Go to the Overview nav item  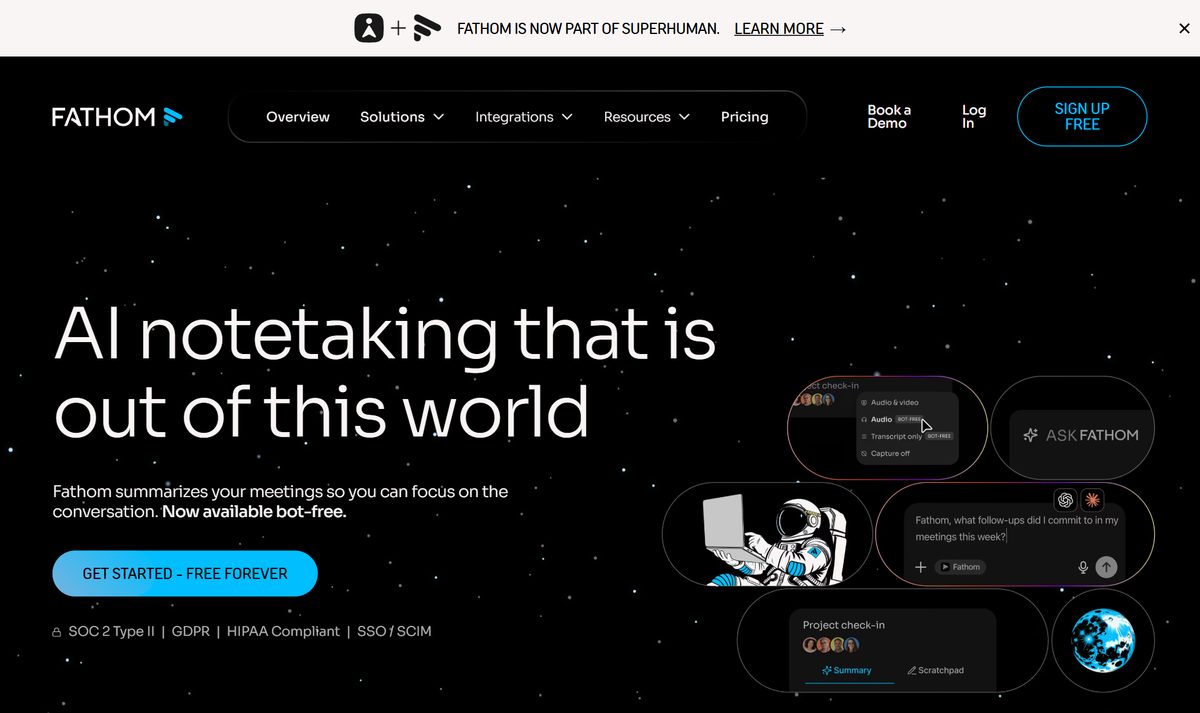[x=298, y=117]
